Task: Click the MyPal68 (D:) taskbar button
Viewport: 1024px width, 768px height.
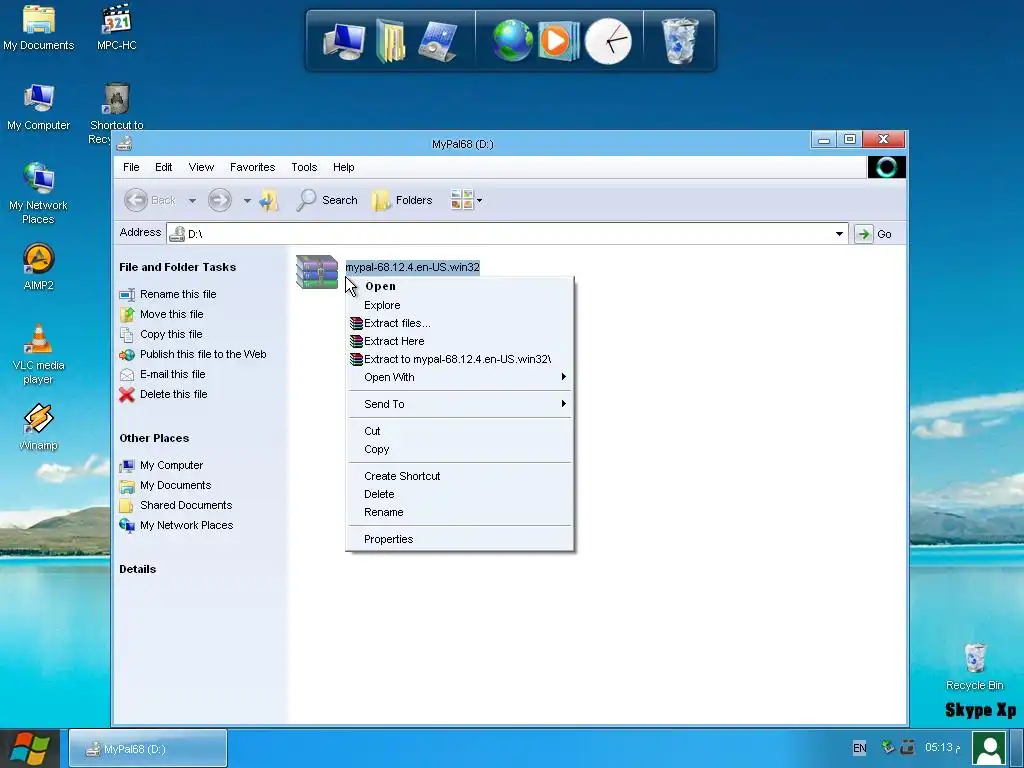Action: pyautogui.click(x=148, y=748)
